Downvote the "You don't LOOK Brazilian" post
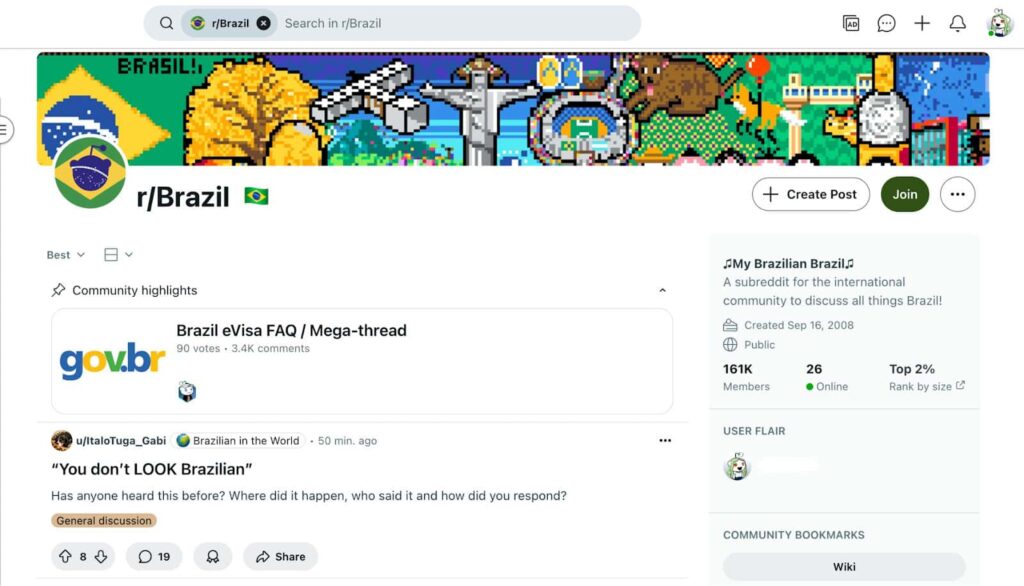The height and width of the screenshot is (586, 1024). click(101, 557)
